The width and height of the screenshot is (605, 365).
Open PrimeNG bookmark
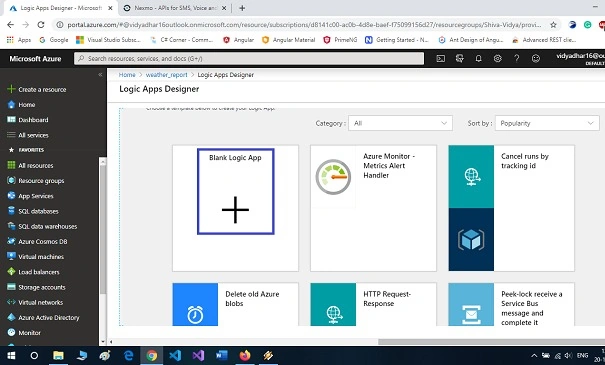(340, 40)
